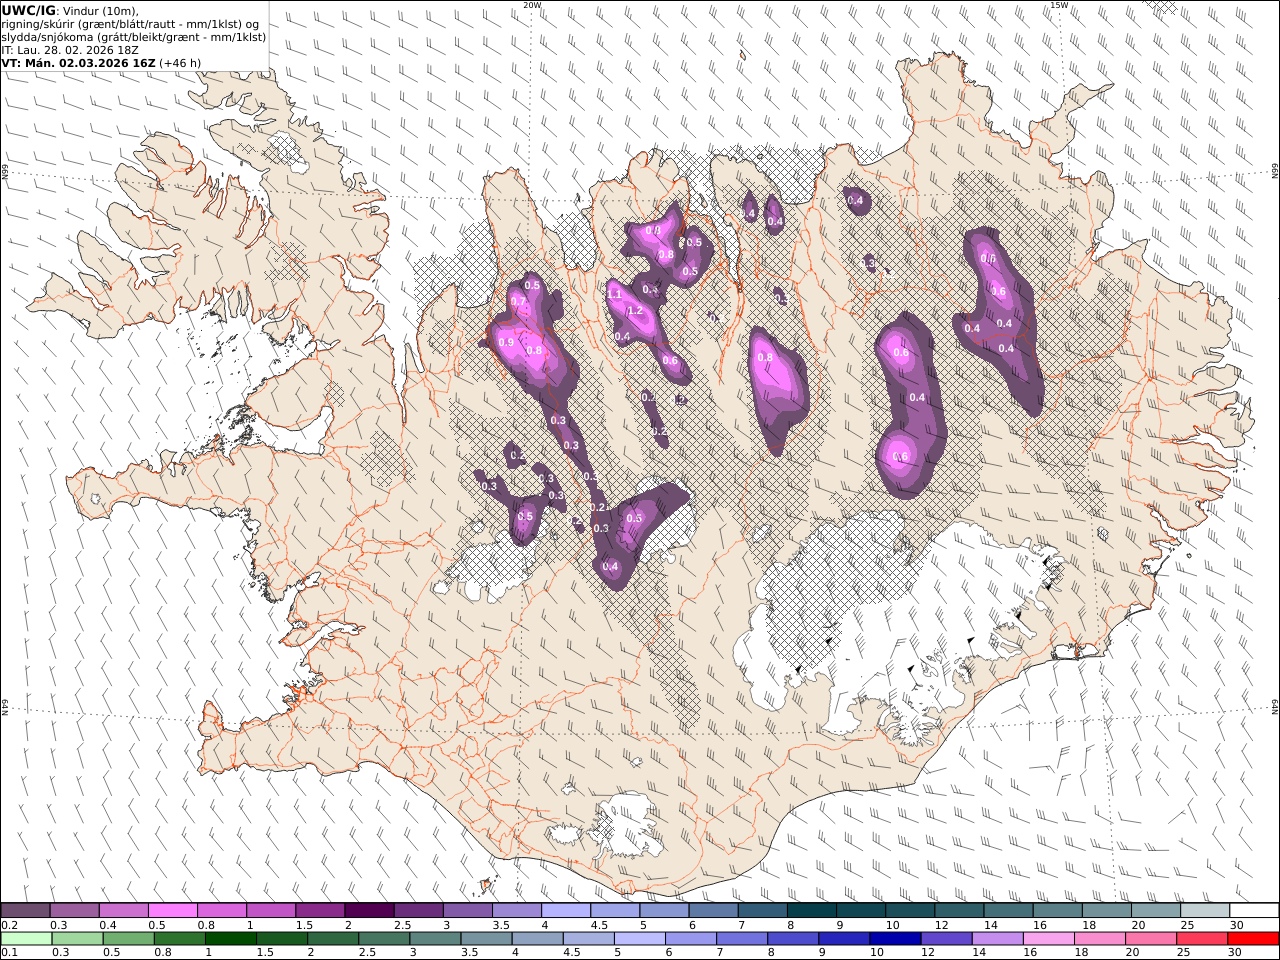The height and width of the screenshot is (960, 1280).
Task: Click the "15W" longitude label
Action: (1058, 5)
